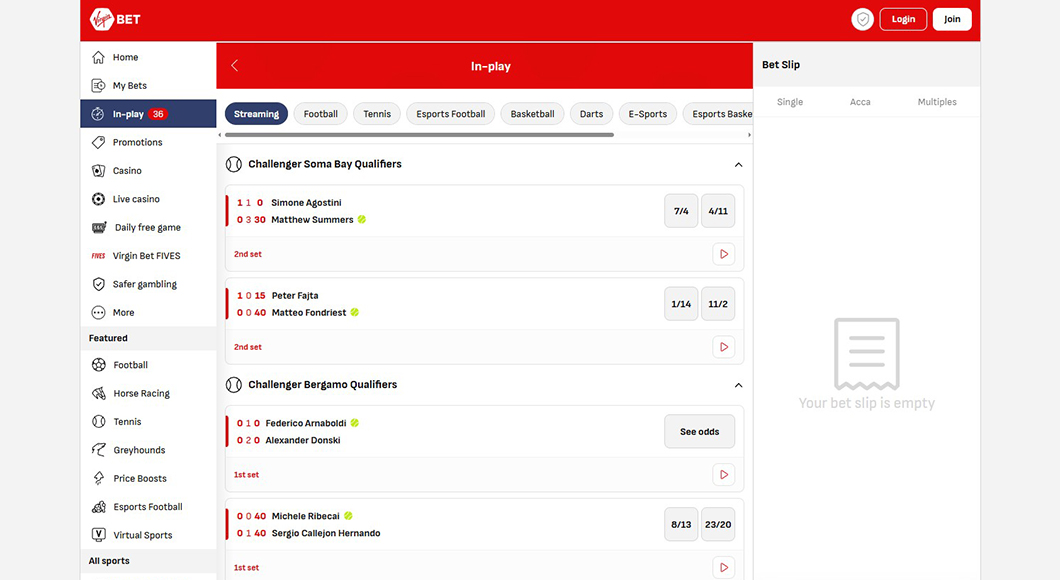Screen dimensions: 1060x580
Task: Toggle the Streaming filter pill
Action: [256, 113]
